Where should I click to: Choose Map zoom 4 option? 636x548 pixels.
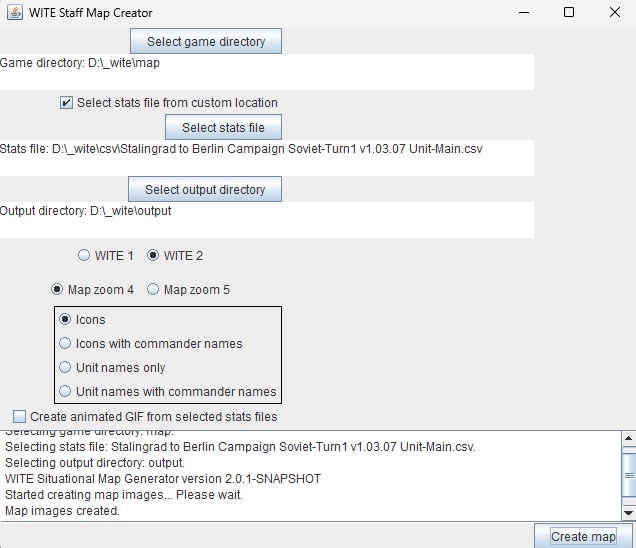[58, 289]
